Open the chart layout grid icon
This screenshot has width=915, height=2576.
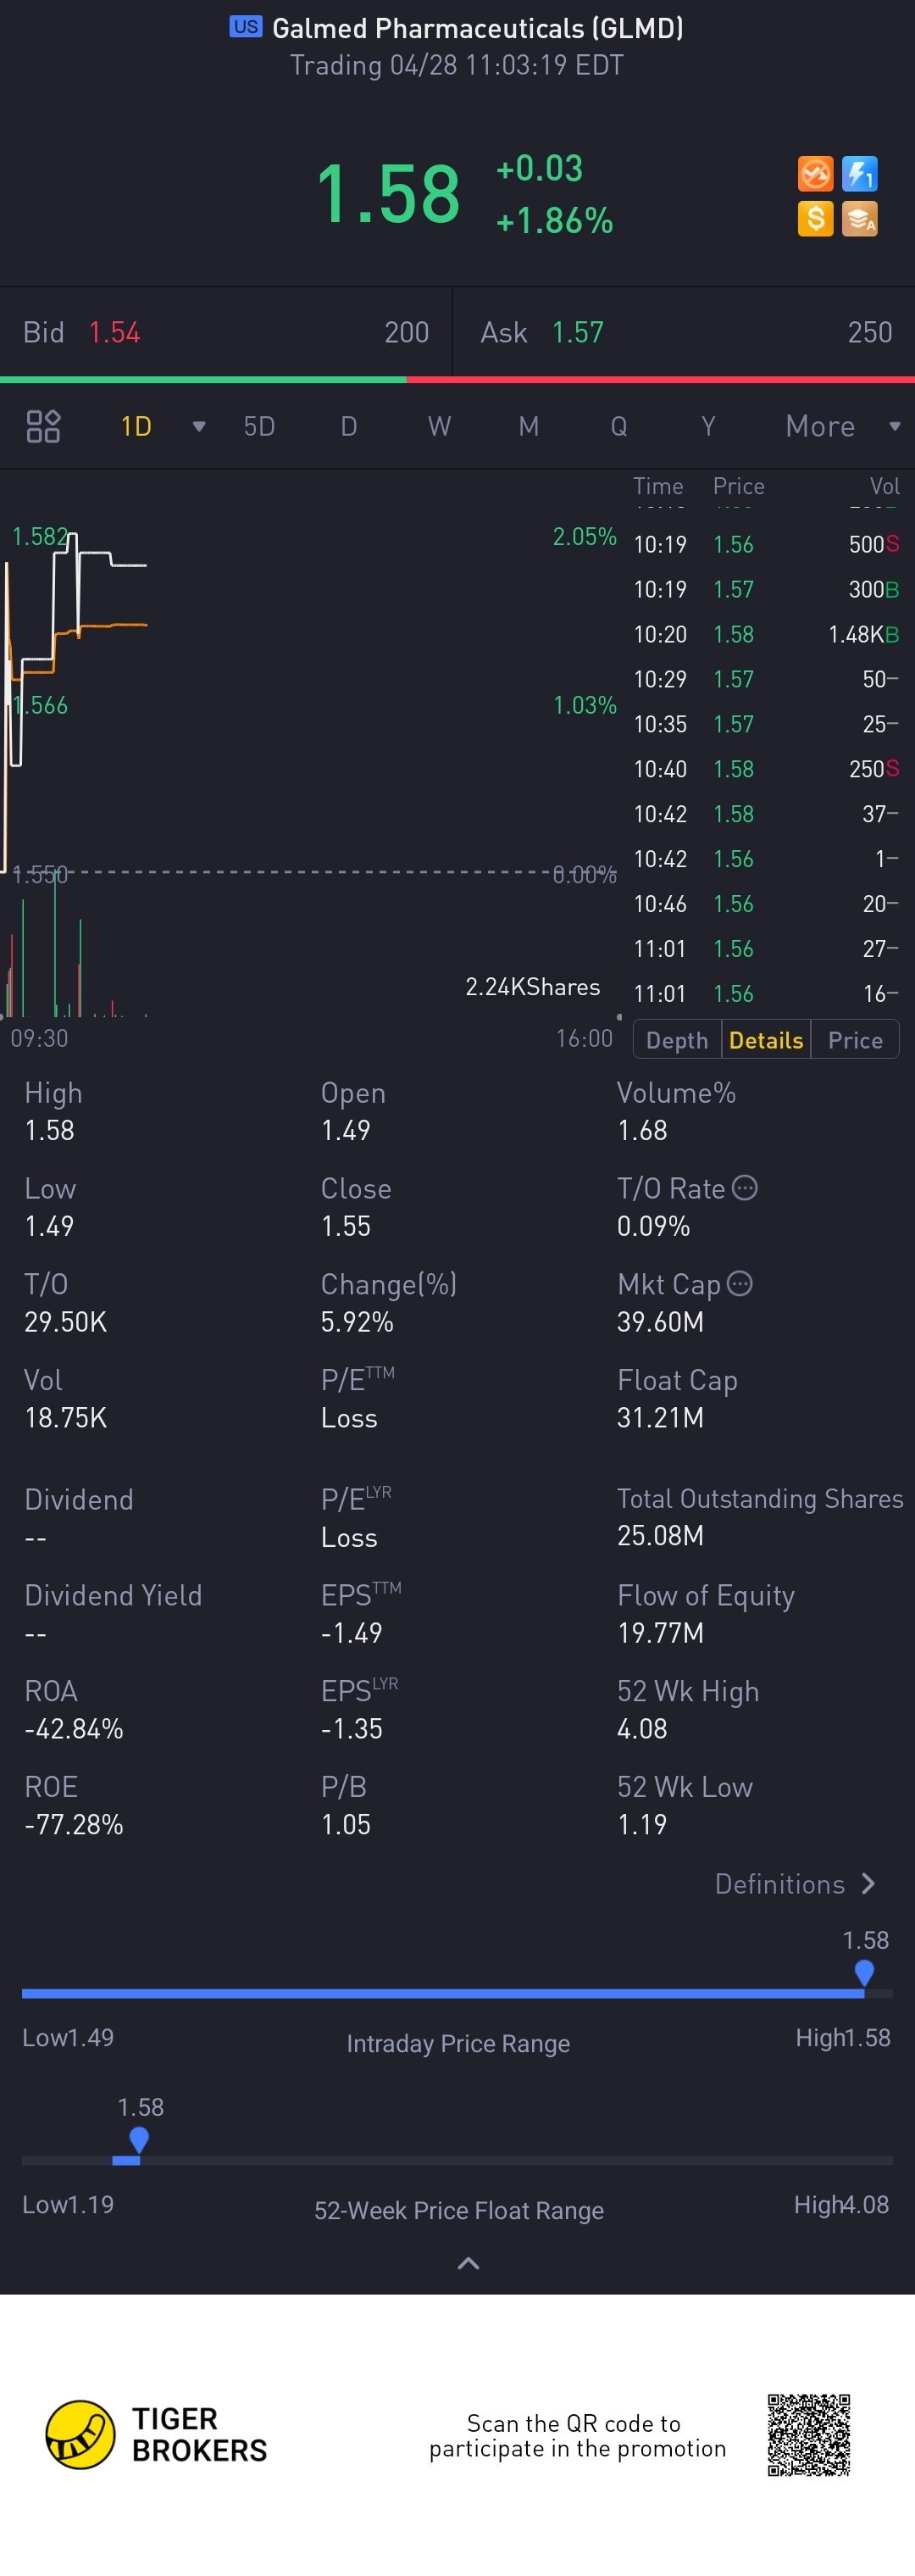click(x=43, y=426)
